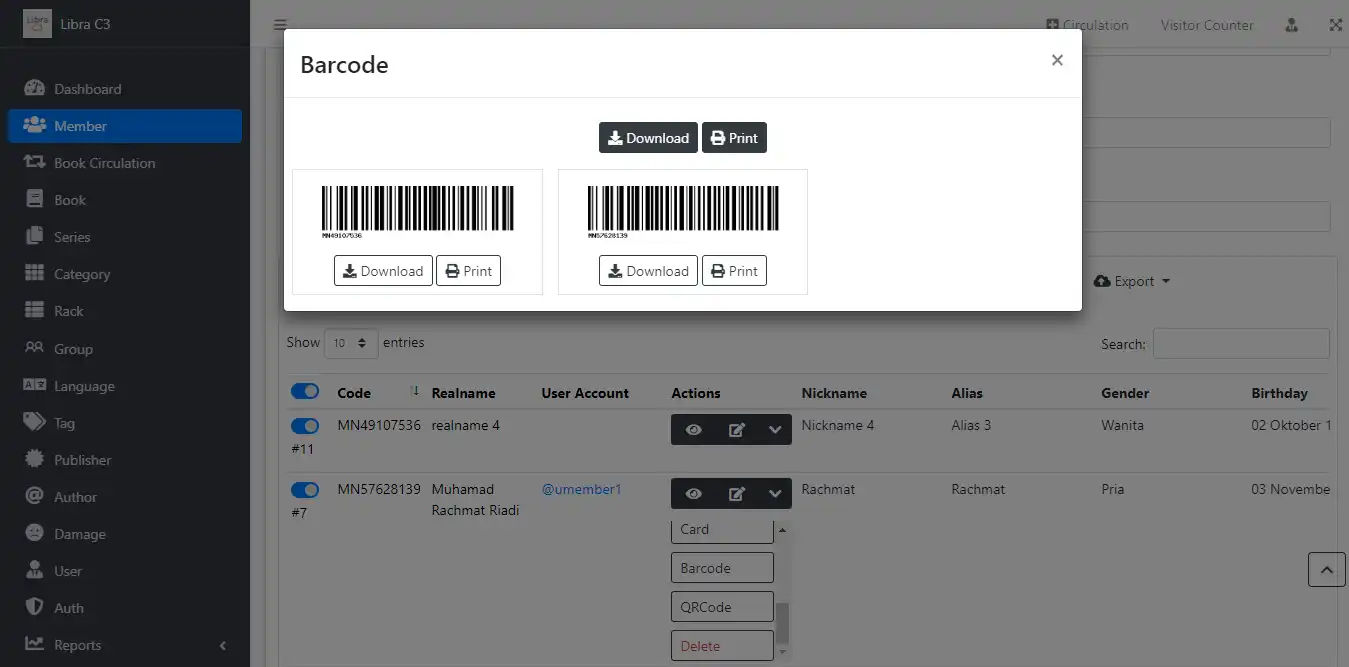The image size is (1349, 667).
Task: Click the Group people icon
Action: click(x=34, y=348)
